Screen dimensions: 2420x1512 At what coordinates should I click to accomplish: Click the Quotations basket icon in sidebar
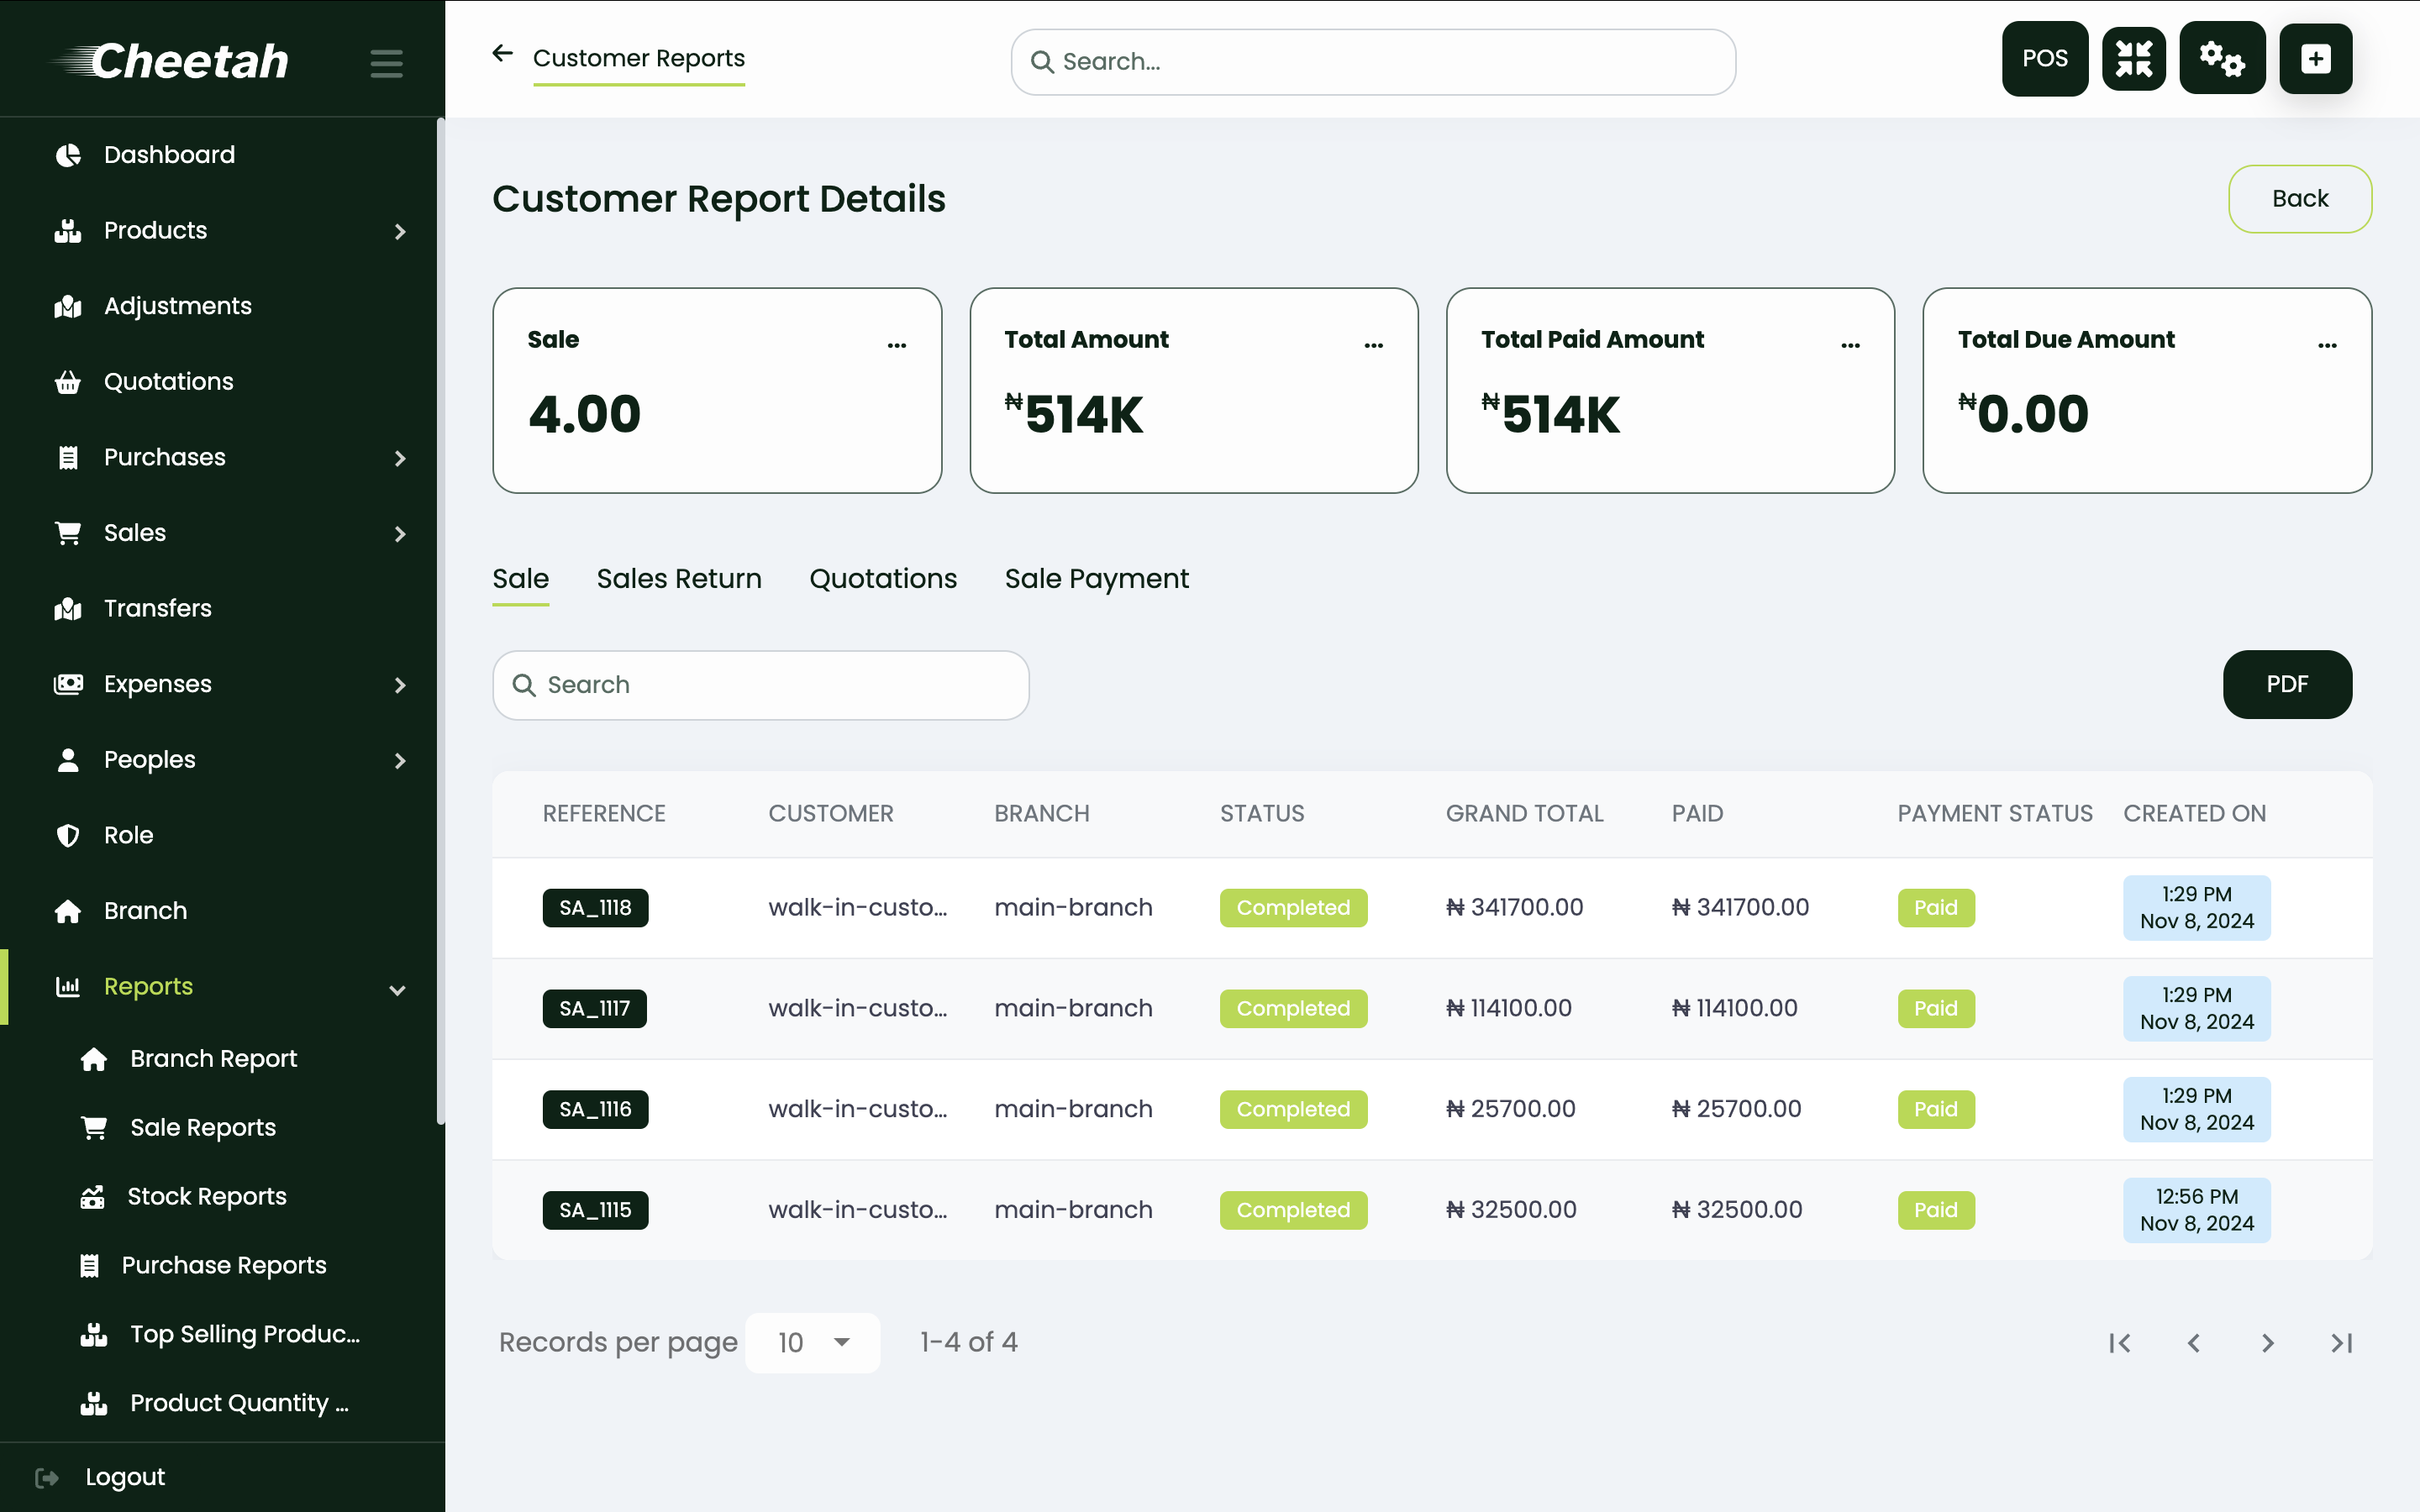point(67,381)
